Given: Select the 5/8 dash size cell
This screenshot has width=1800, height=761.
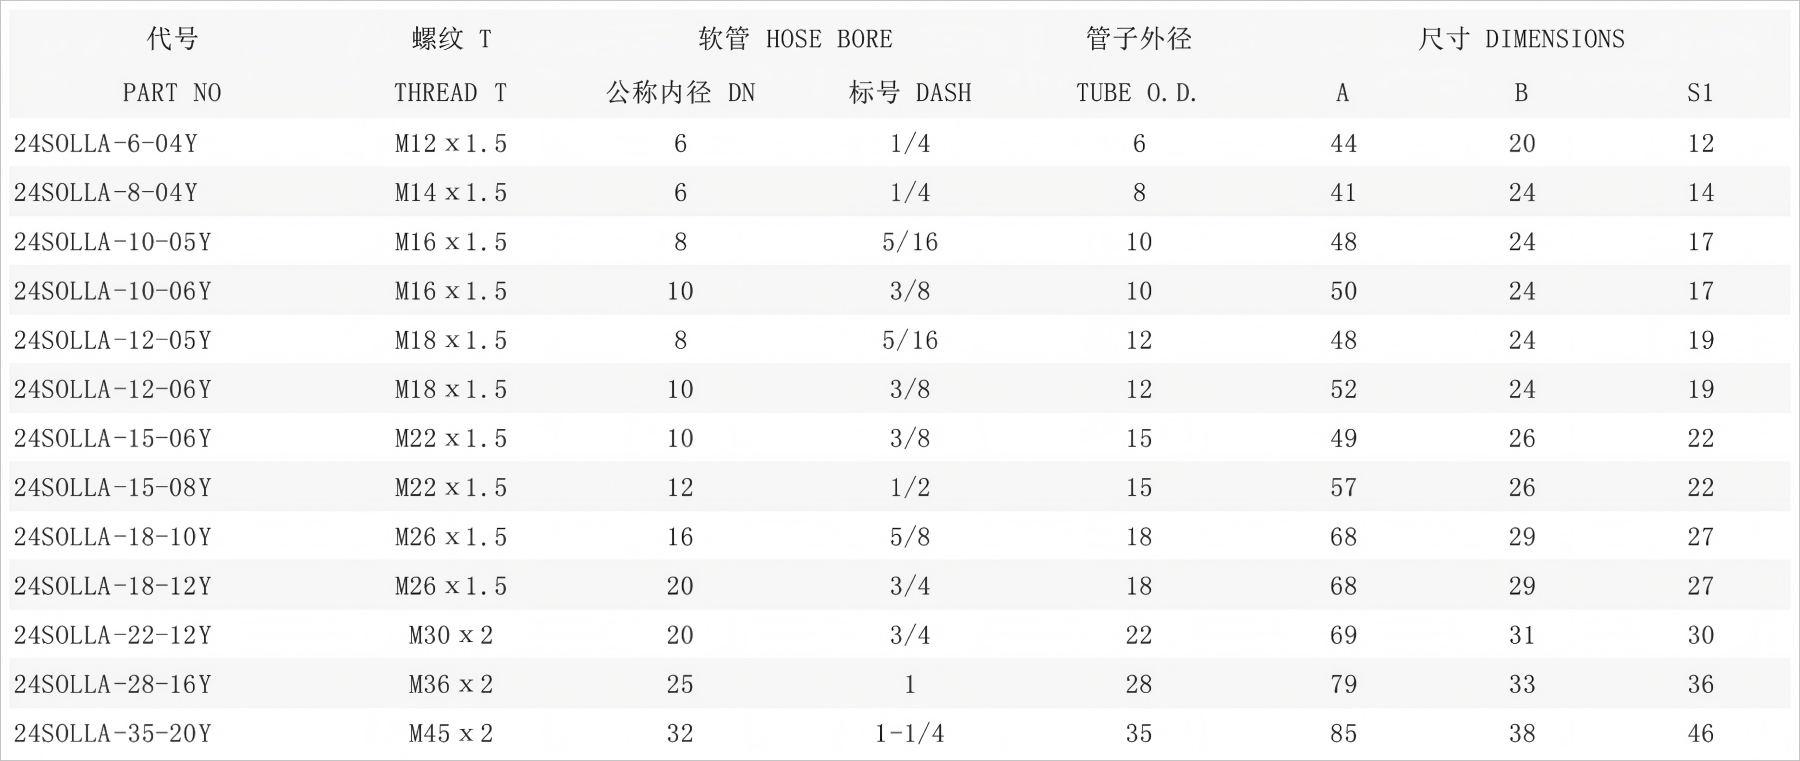Looking at the screenshot, I should point(910,537).
